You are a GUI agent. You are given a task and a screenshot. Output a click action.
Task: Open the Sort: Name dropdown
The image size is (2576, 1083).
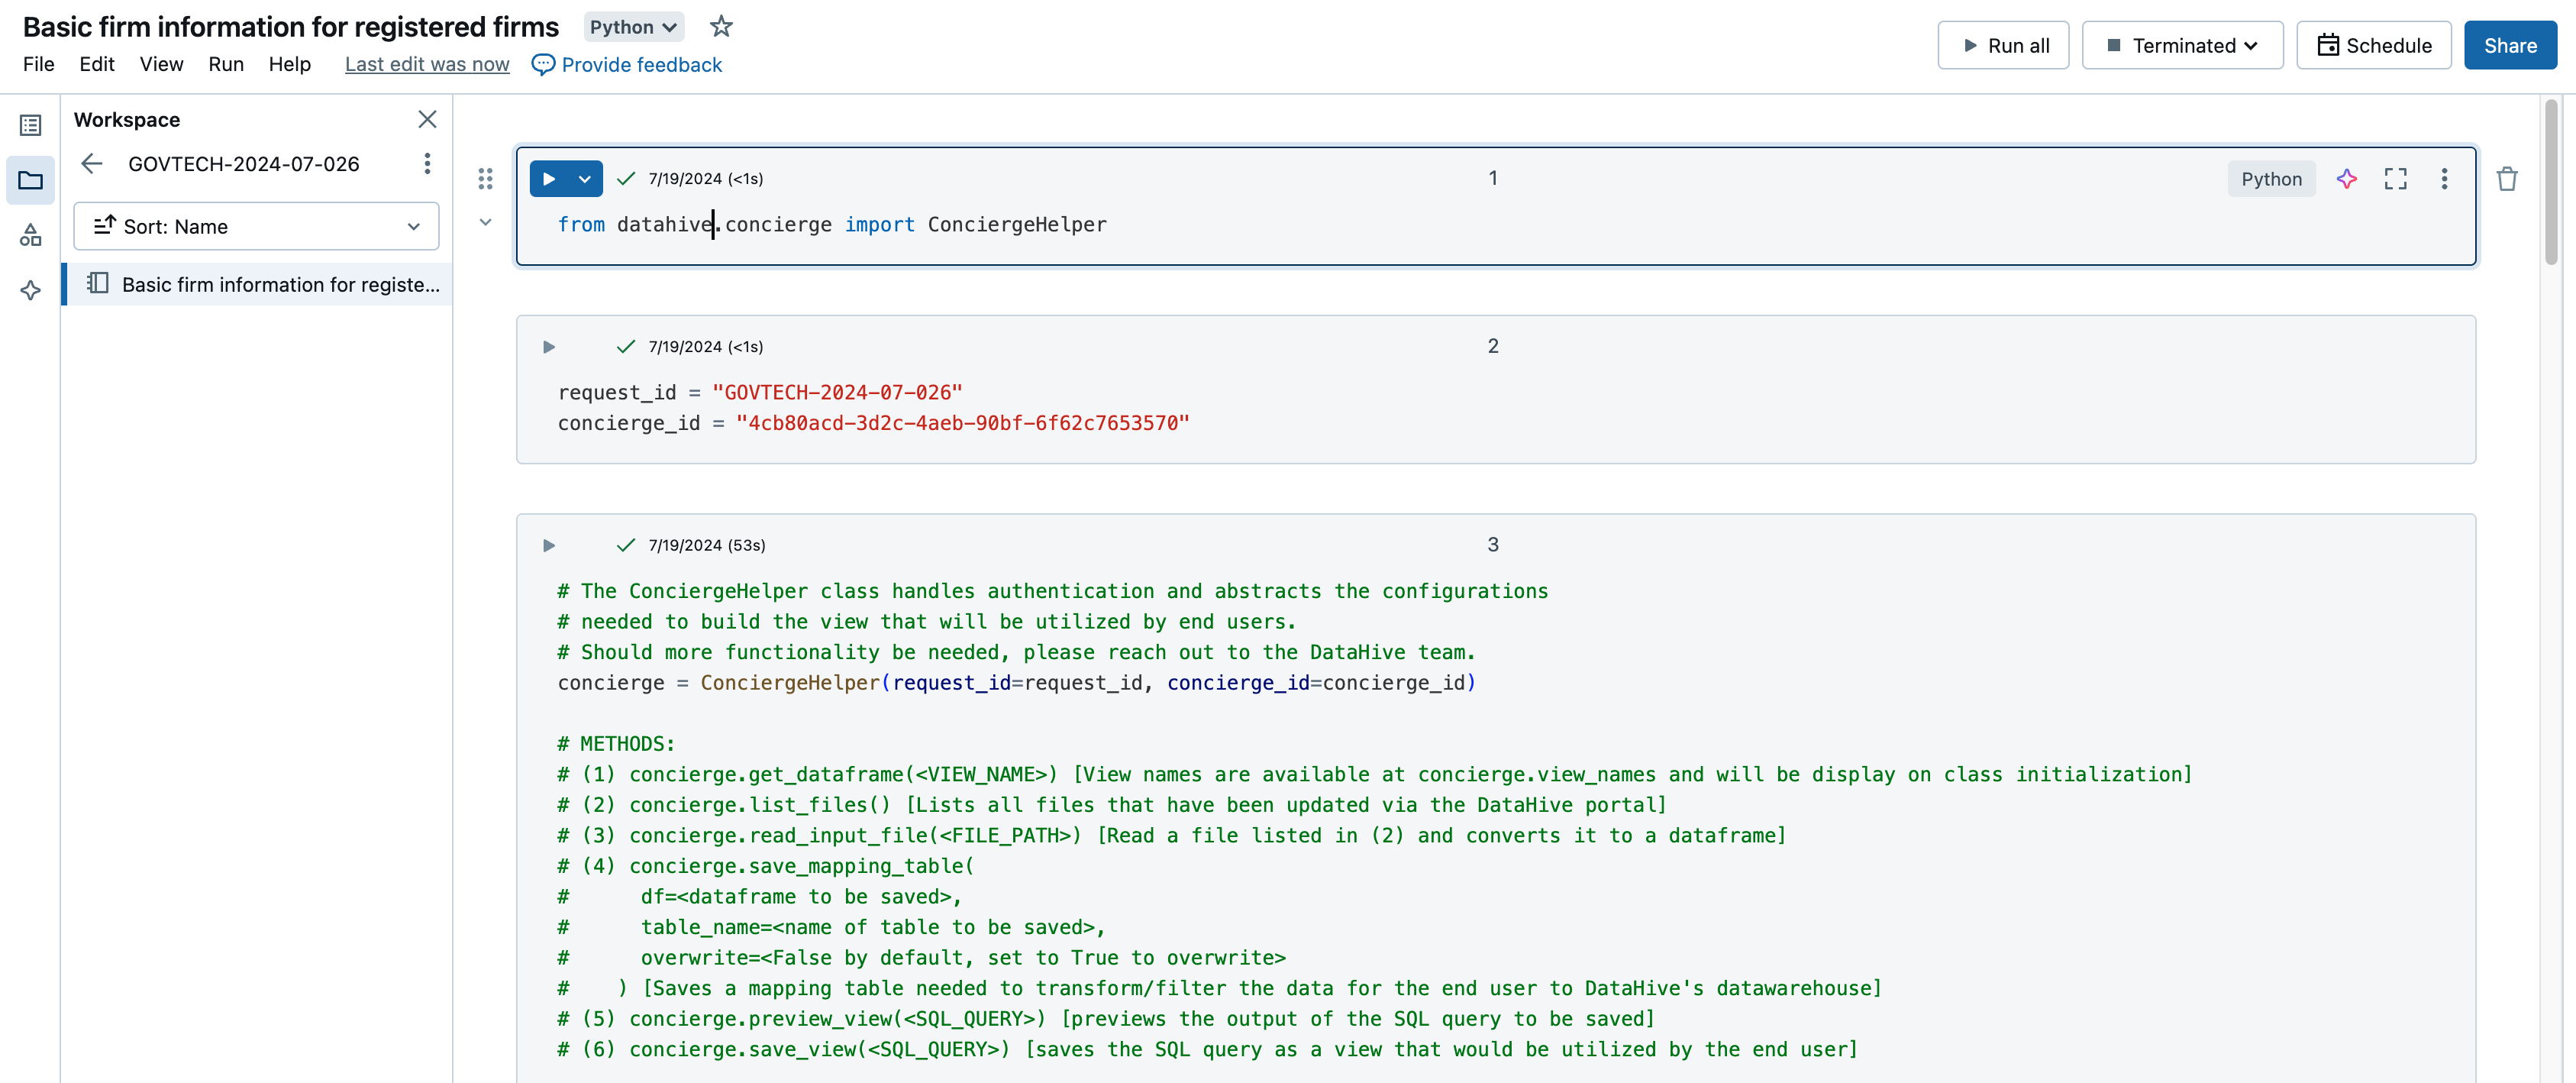(x=256, y=226)
